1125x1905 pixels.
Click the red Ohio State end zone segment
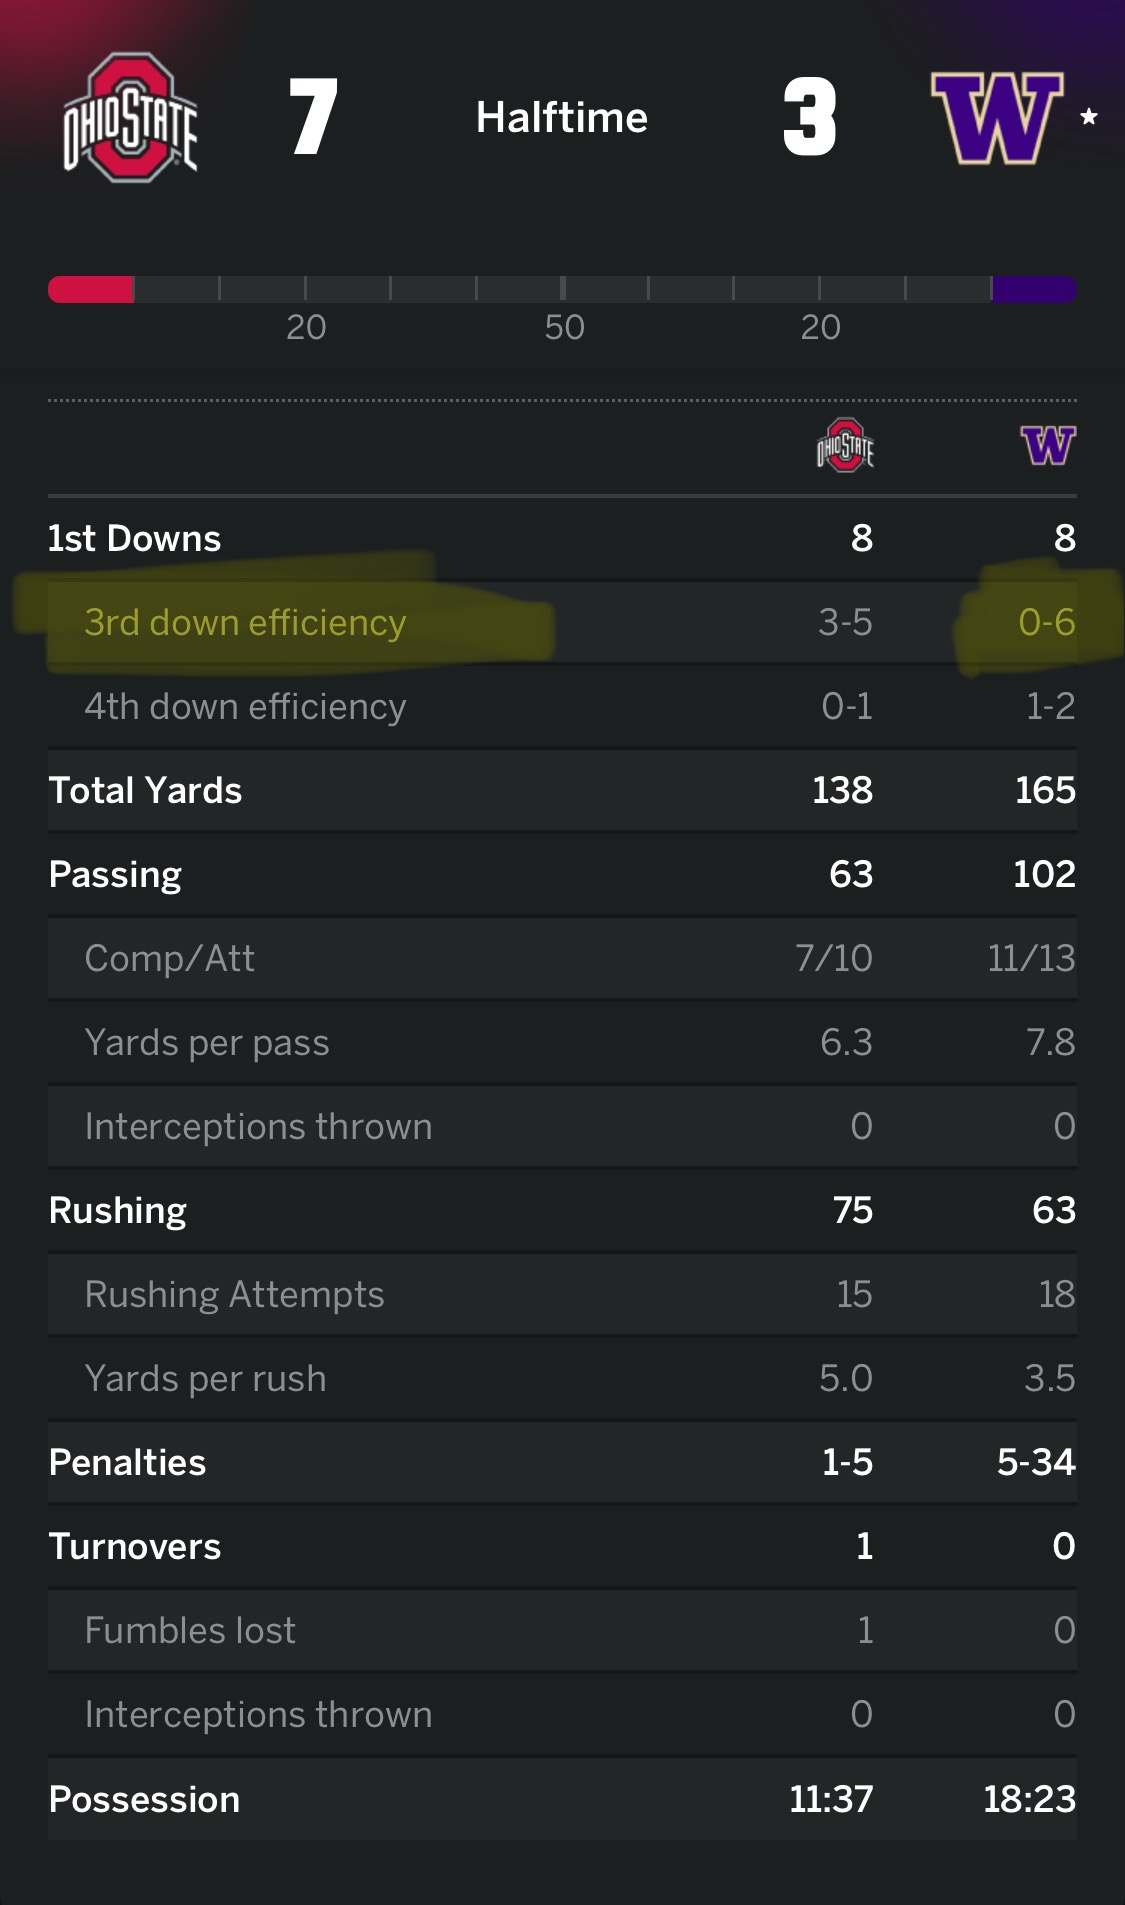coord(91,289)
